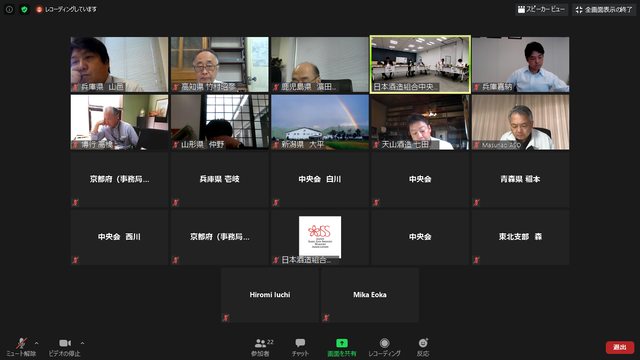Screen dimensions: 640x360
Task: Unmute the microphone
Action: pyautogui.click(x=21, y=347)
